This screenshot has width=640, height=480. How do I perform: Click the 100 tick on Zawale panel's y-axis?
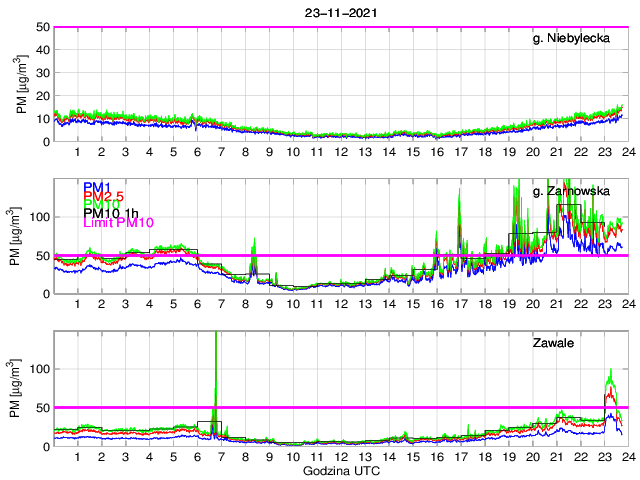point(40,369)
